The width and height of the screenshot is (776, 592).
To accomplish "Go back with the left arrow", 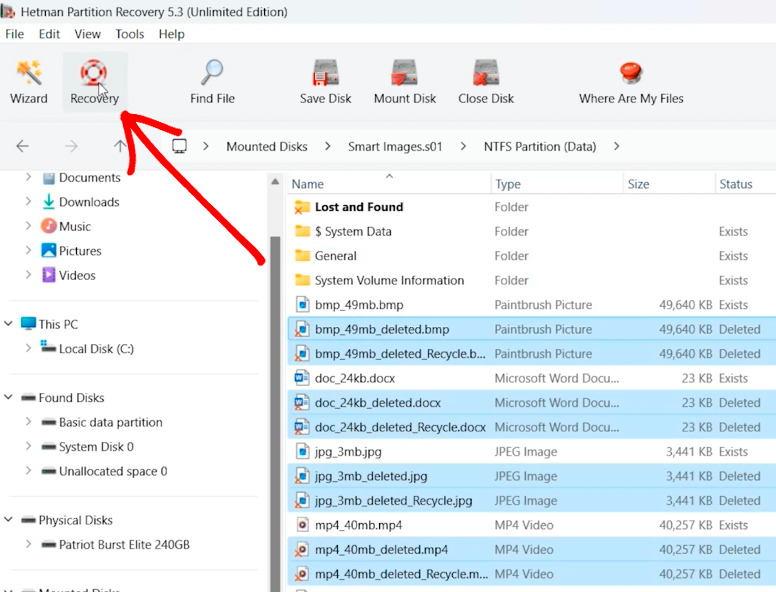I will tap(22, 146).
